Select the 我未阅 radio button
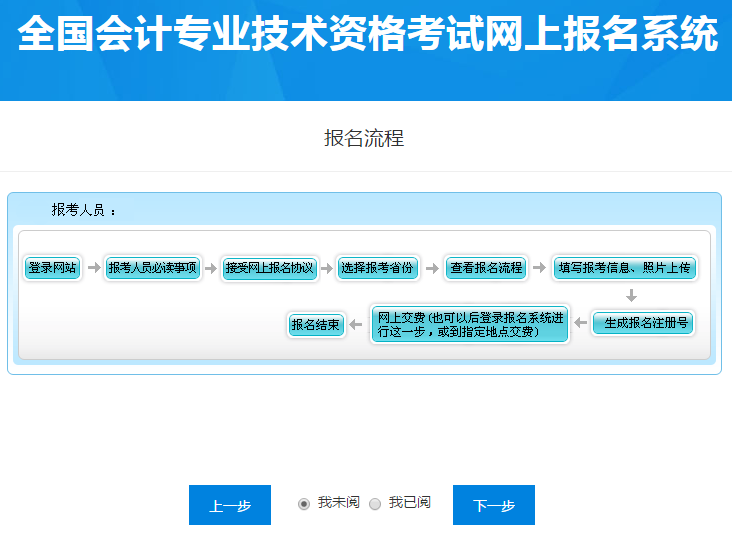 [x=304, y=504]
